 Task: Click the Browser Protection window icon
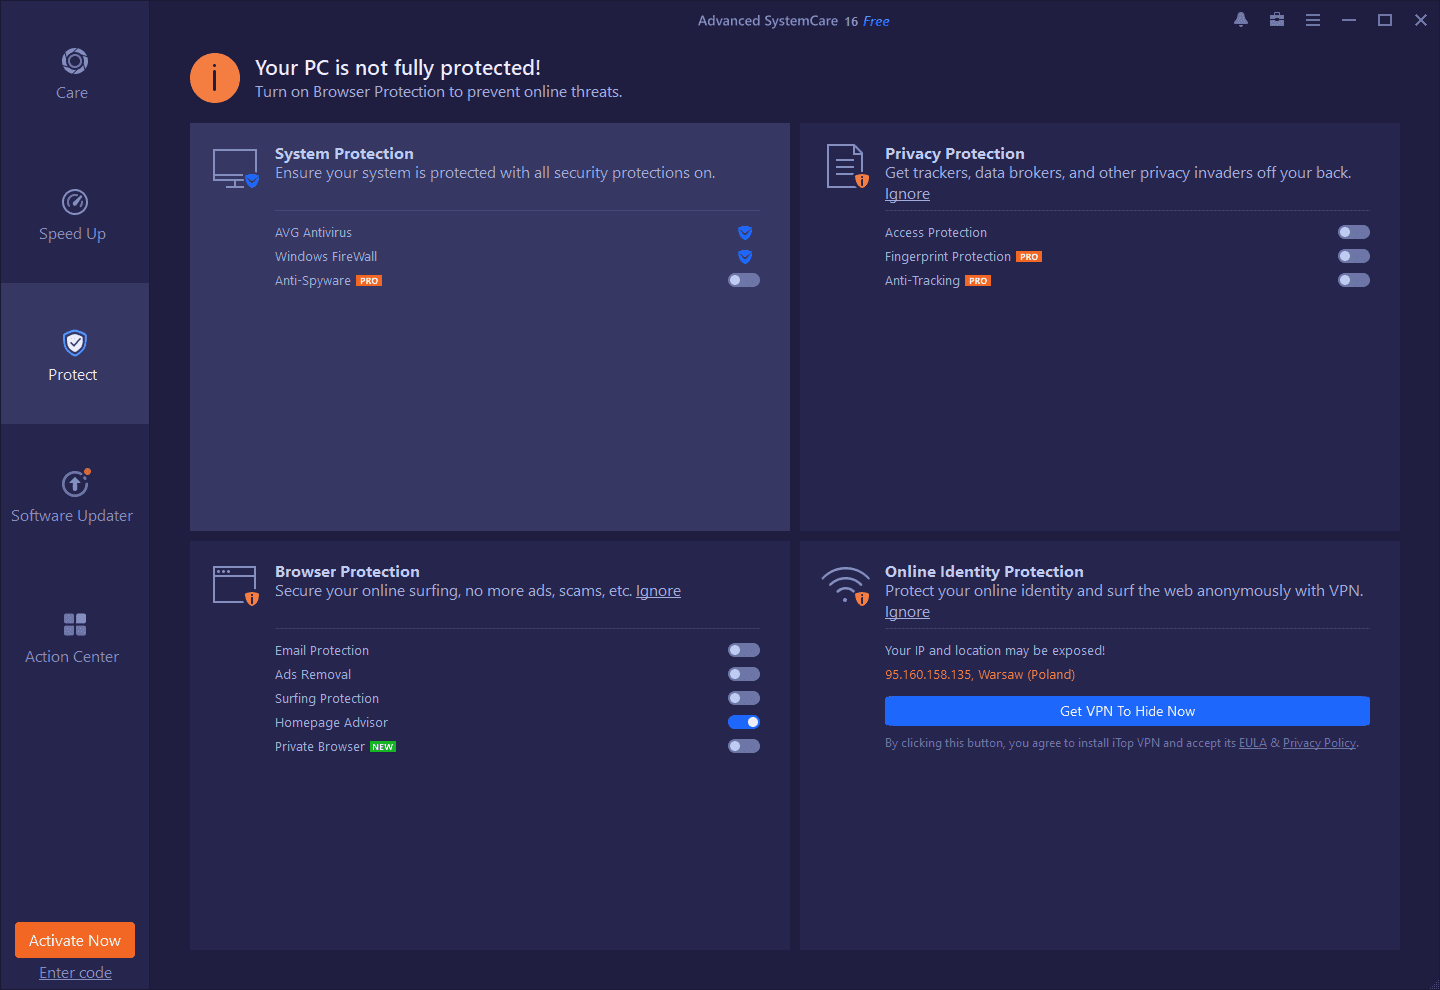pos(236,585)
